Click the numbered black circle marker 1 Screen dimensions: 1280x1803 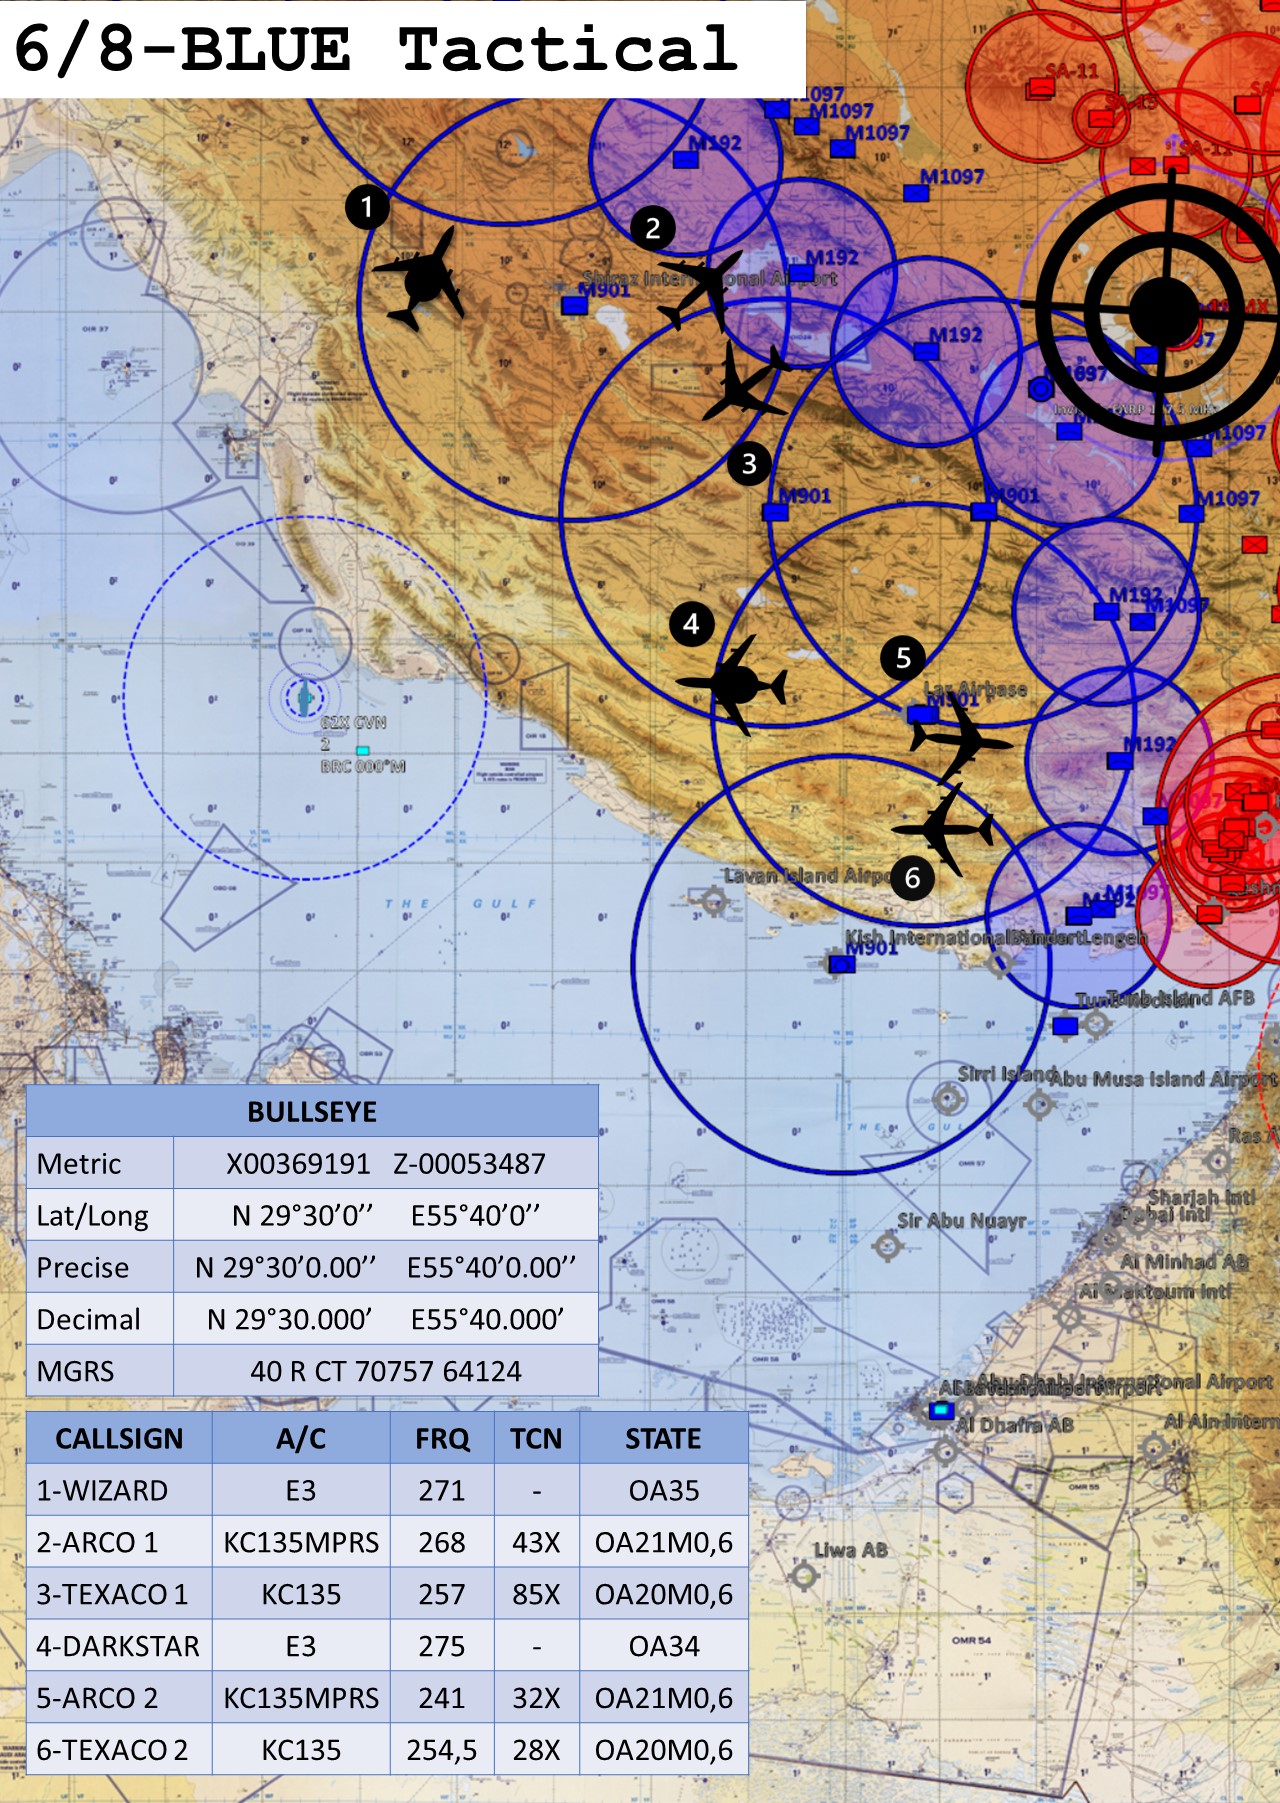tap(367, 207)
